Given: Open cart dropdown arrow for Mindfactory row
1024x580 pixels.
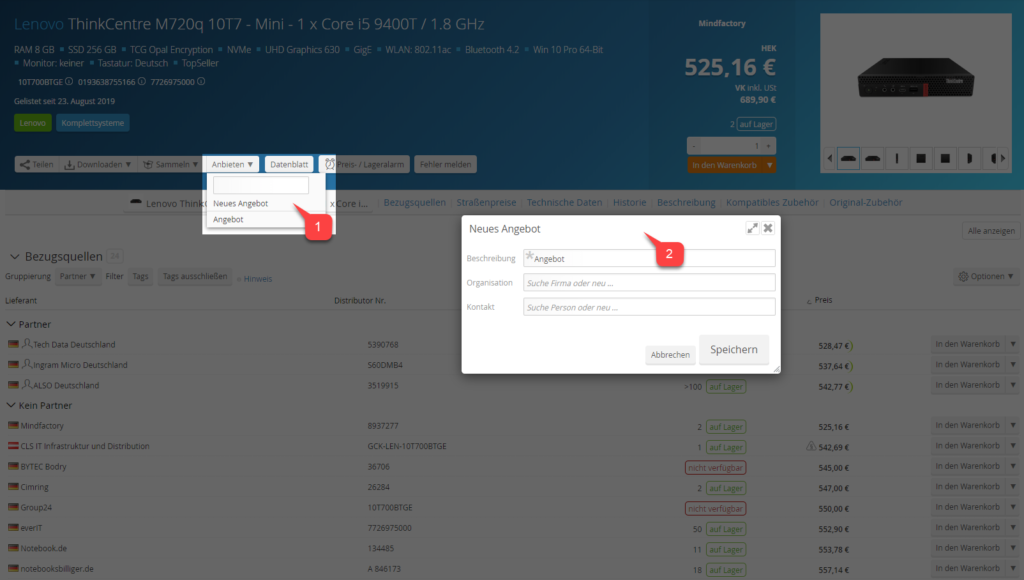Looking at the screenshot, I should (x=1013, y=425).
